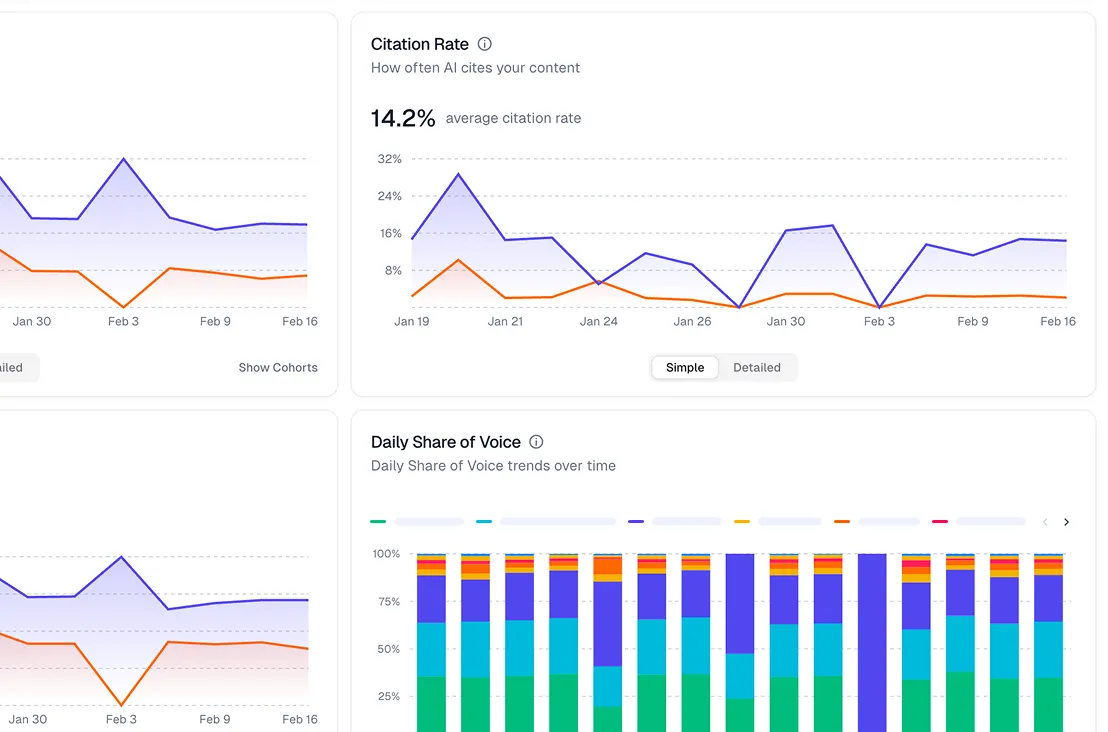Switch to the Detailed chart view
The image size is (1108, 732).
pyautogui.click(x=757, y=367)
